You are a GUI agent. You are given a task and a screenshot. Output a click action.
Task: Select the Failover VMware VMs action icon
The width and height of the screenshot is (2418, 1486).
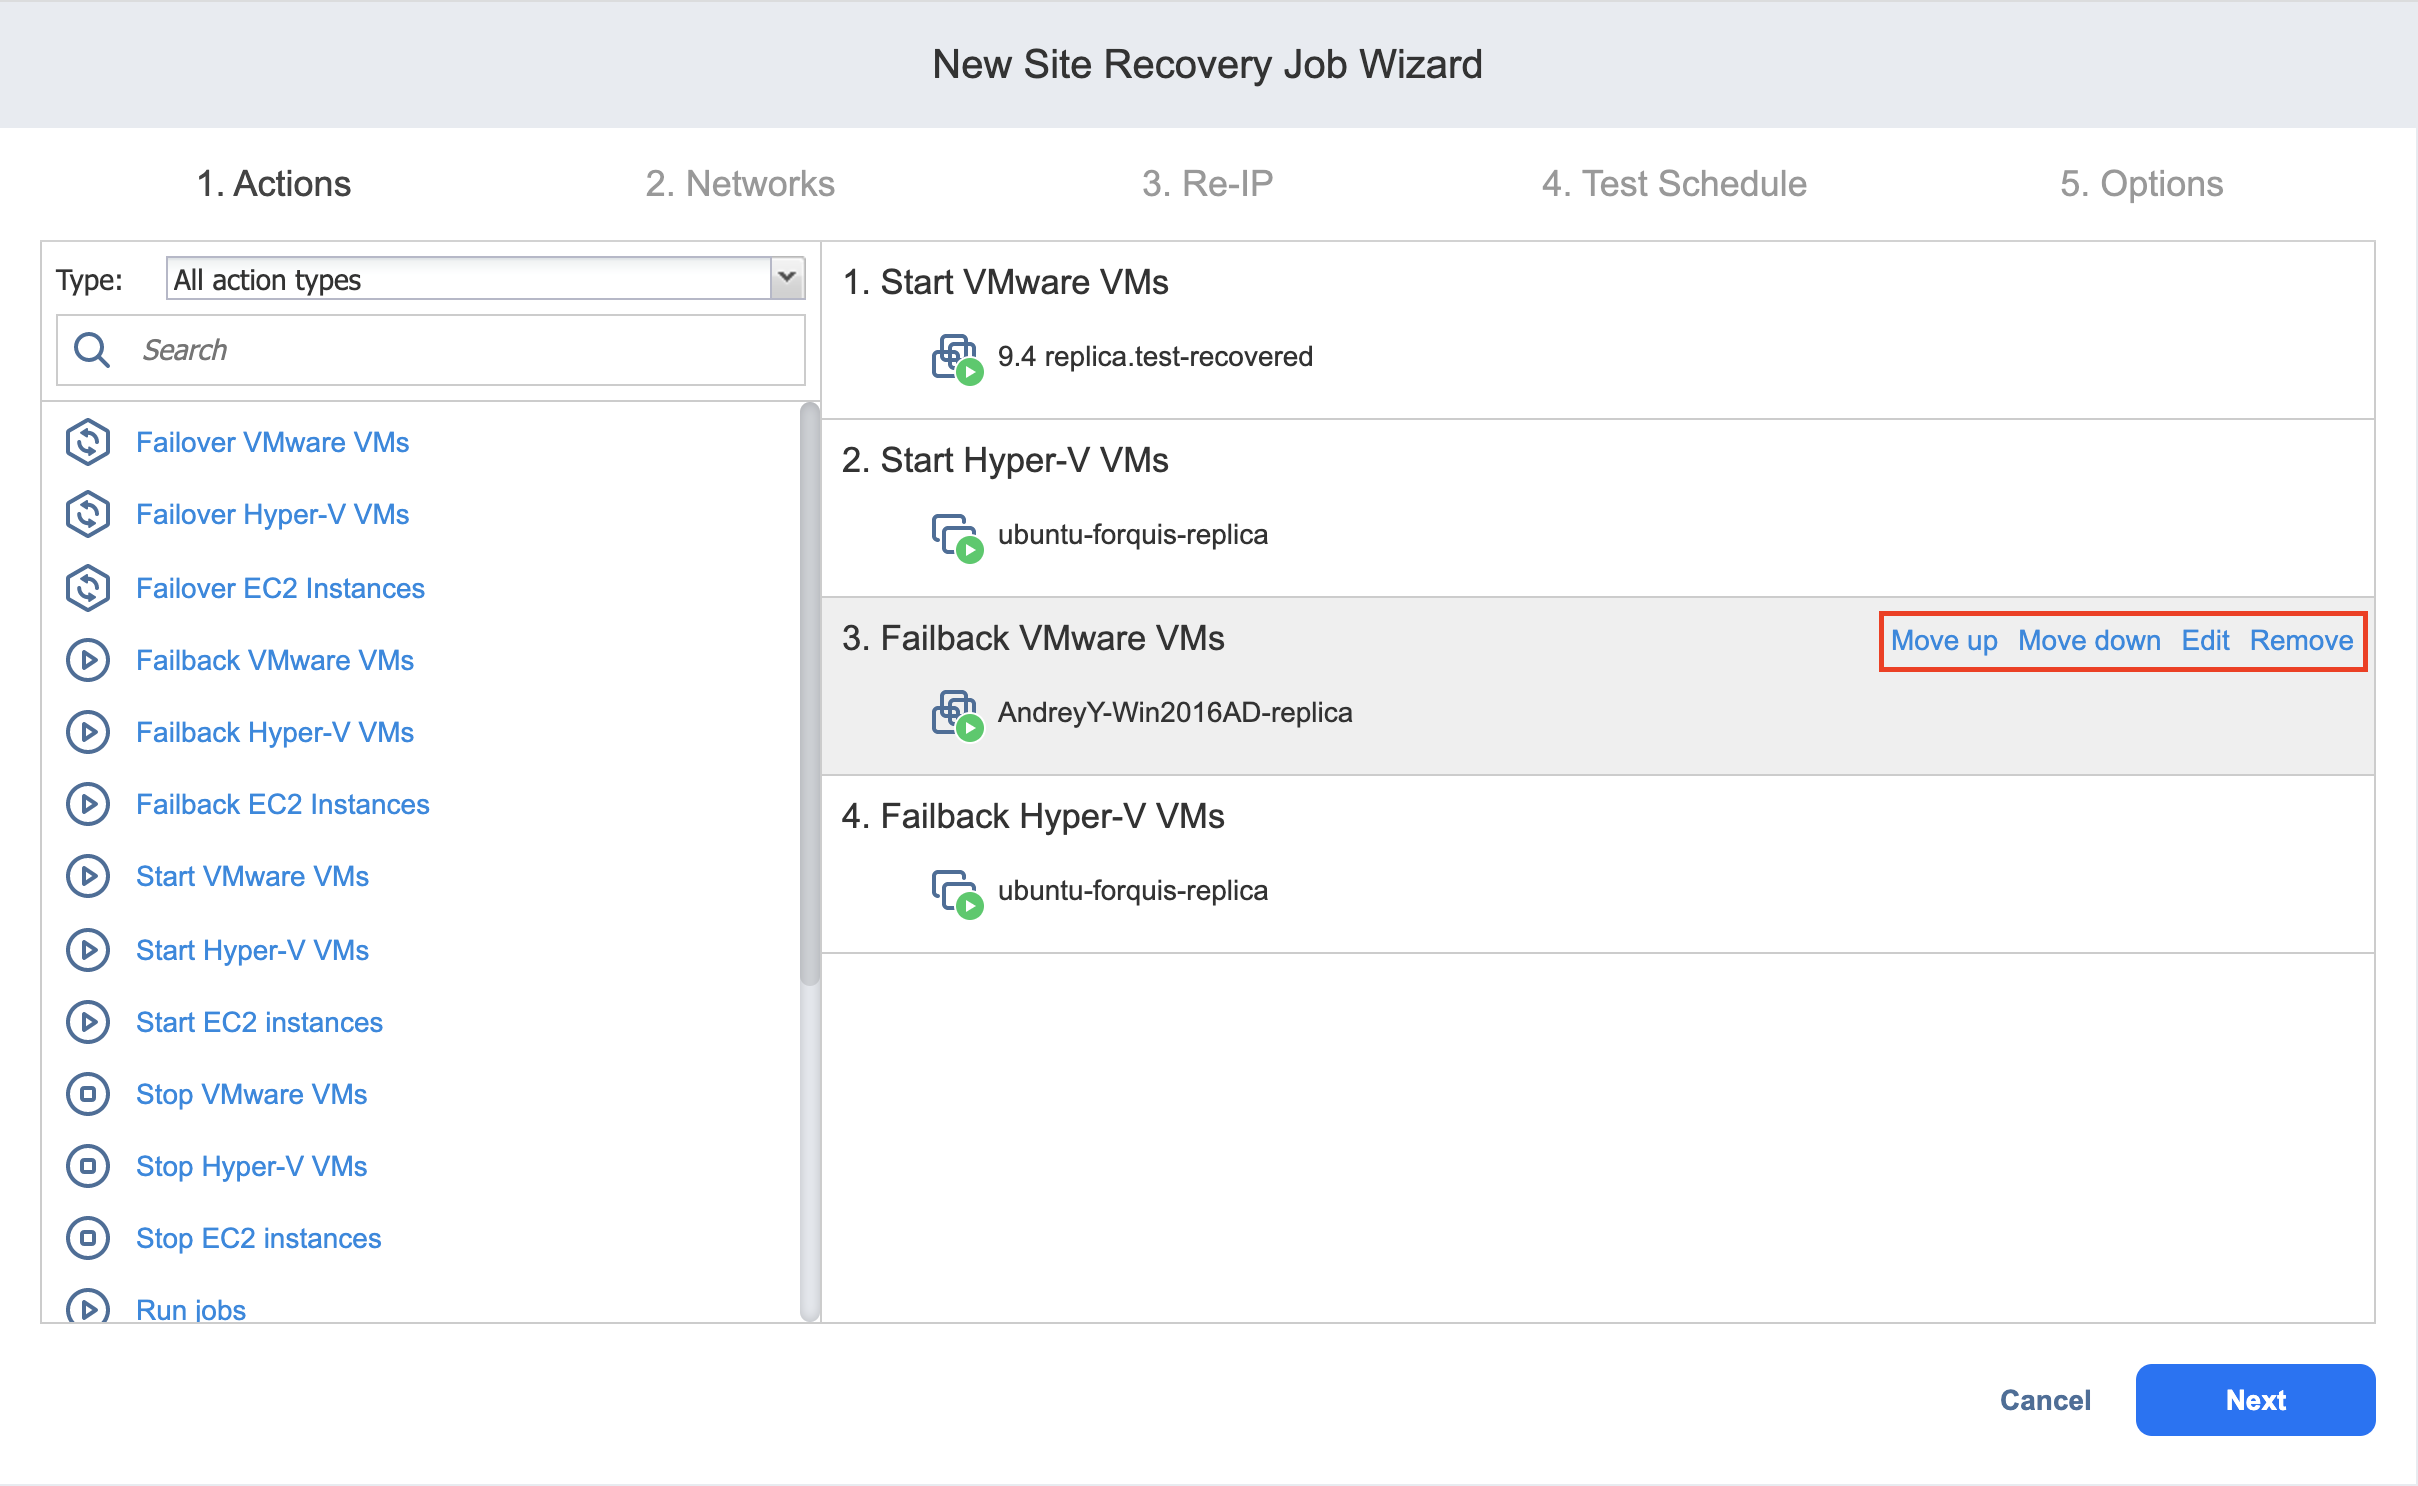(x=88, y=441)
